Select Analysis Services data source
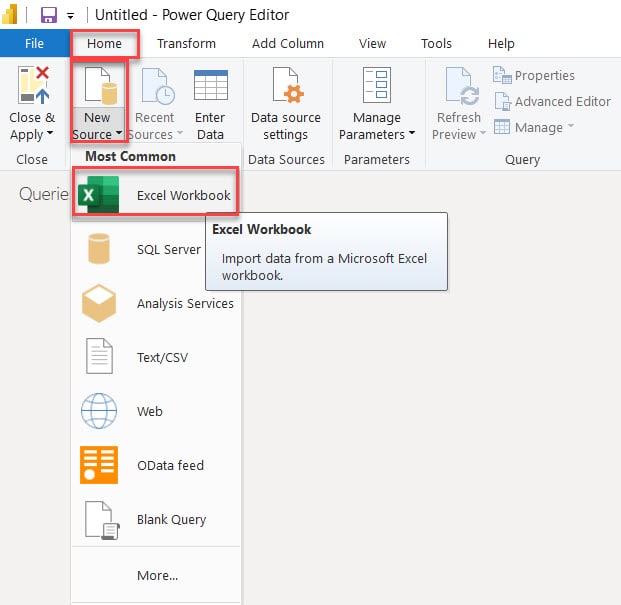 point(156,304)
